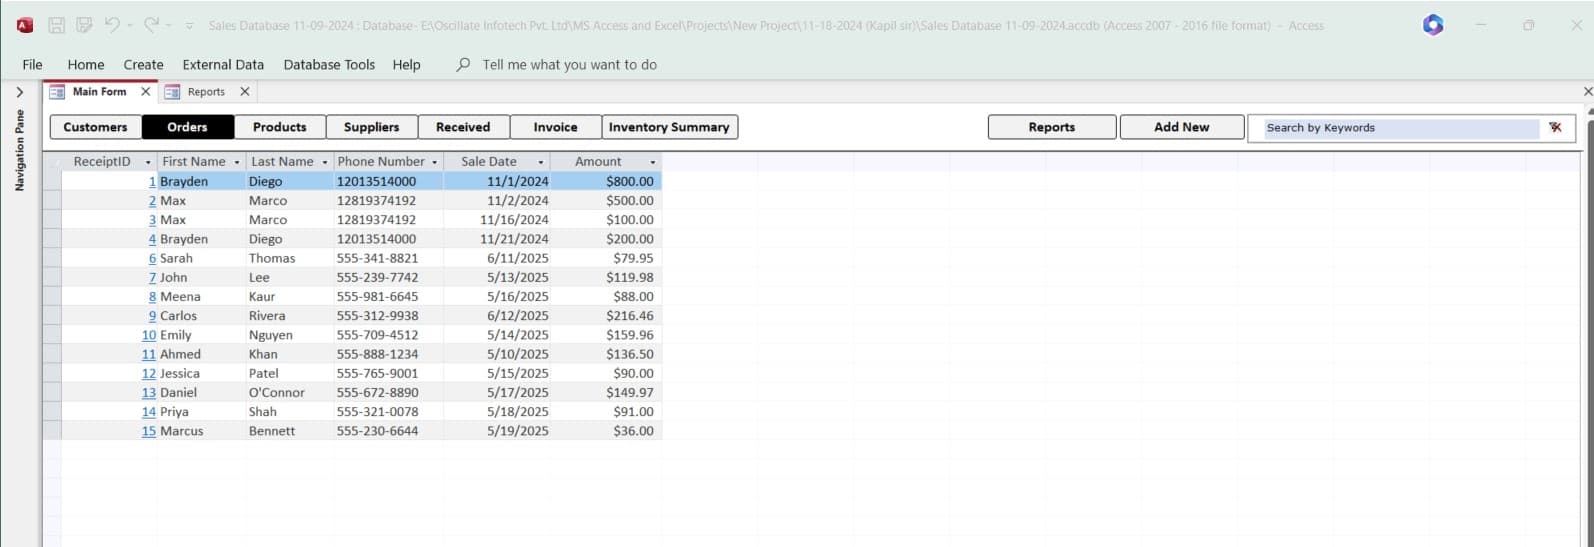Open the Create ribbon tab
The width and height of the screenshot is (1594, 547).
[x=143, y=64]
